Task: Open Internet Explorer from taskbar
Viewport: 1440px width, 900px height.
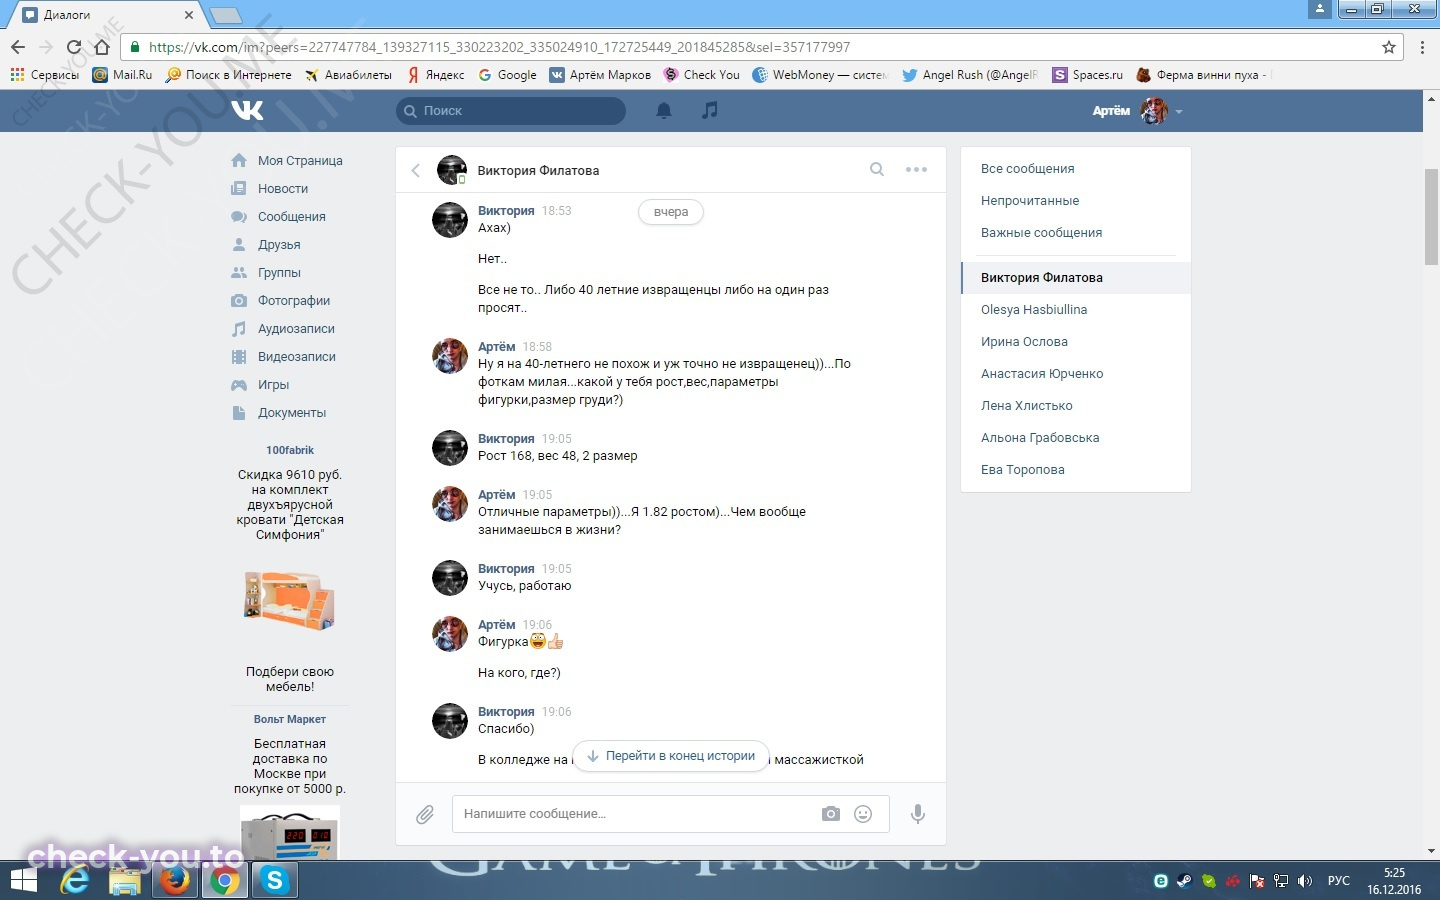Action: [x=75, y=880]
